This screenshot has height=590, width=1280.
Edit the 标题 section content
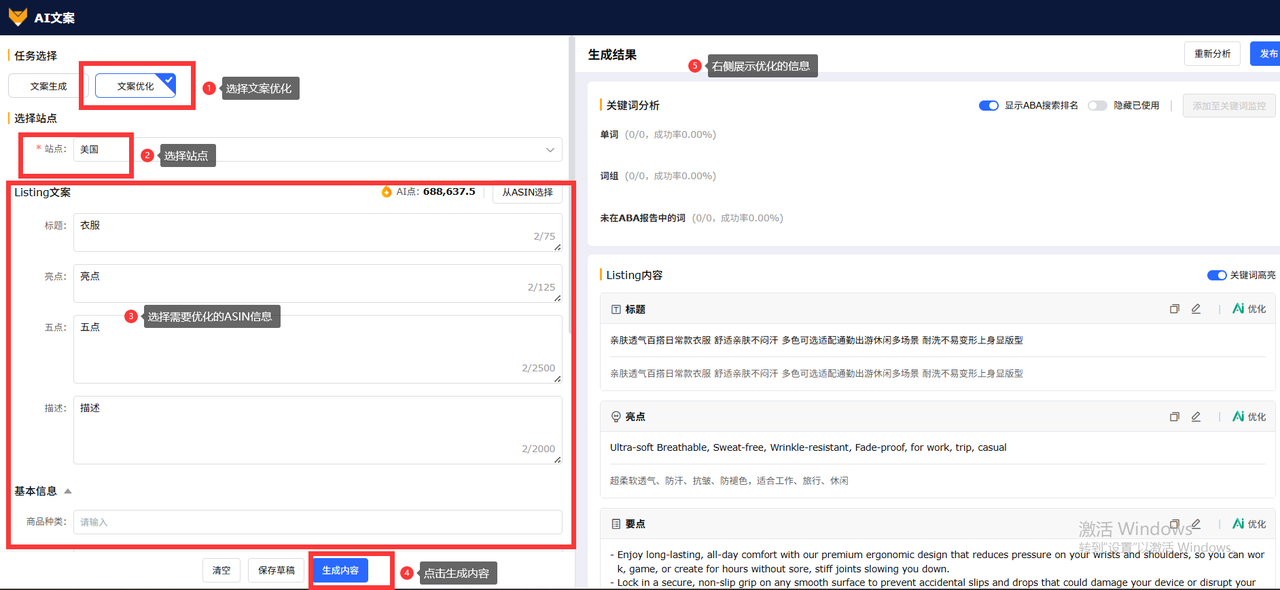[x=1196, y=310]
